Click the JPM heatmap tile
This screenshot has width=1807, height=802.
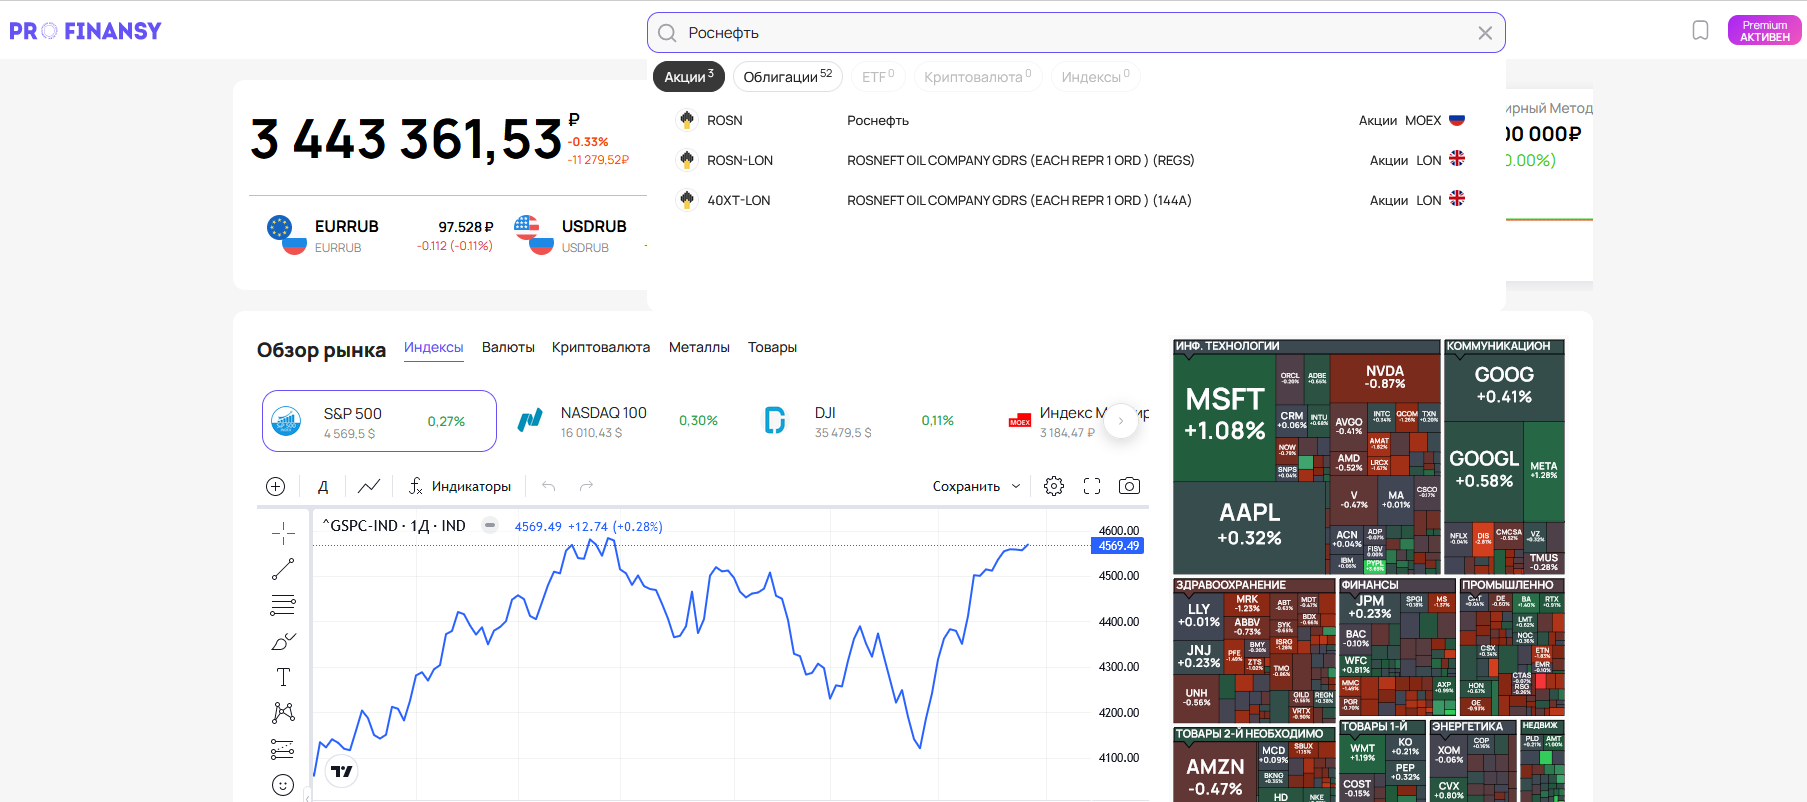[1369, 607]
